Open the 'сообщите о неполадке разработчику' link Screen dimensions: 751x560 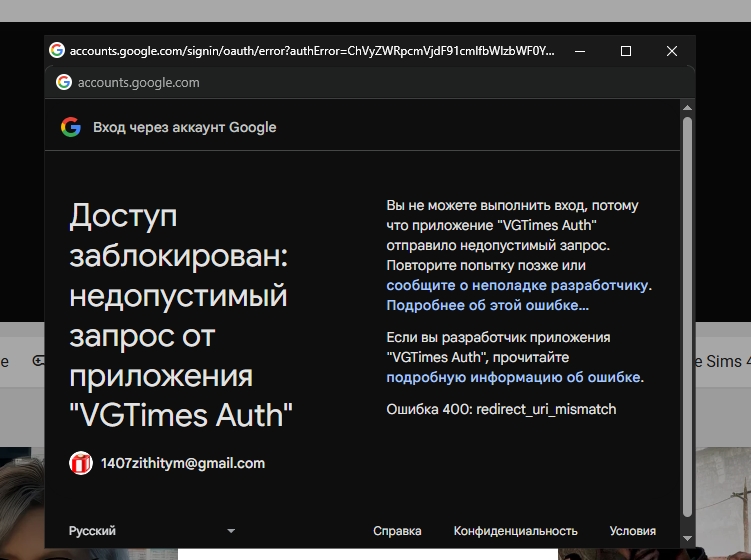click(518, 285)
